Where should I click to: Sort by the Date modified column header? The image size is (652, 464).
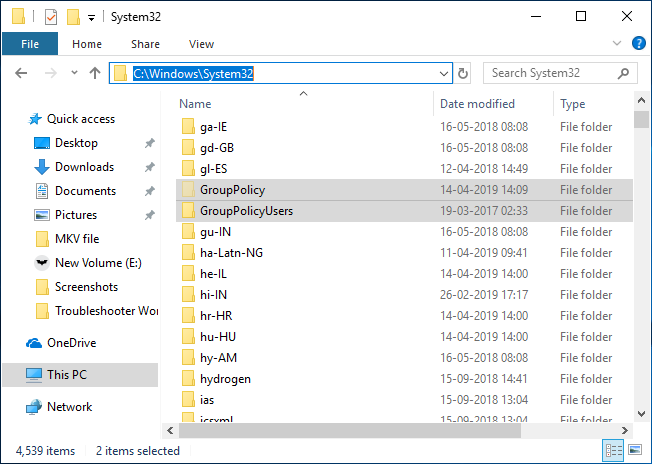477,104
